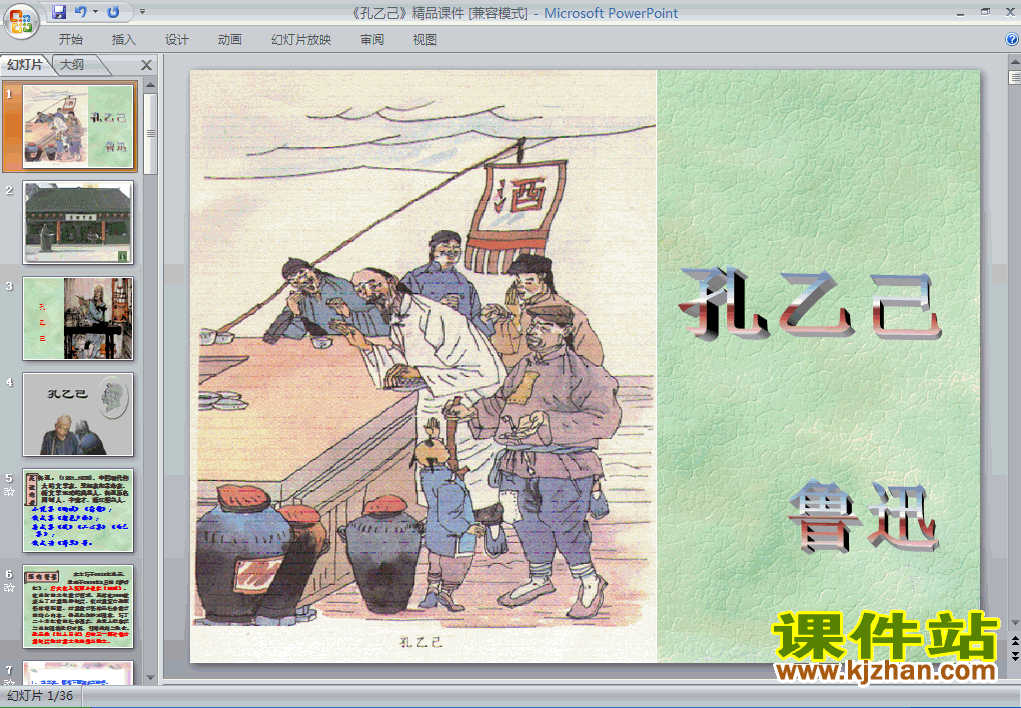Click thumbnail pane scroll down arrow
Image resolution: width=1021 pixels, height=708 pixels.
[x=151, y=678]
